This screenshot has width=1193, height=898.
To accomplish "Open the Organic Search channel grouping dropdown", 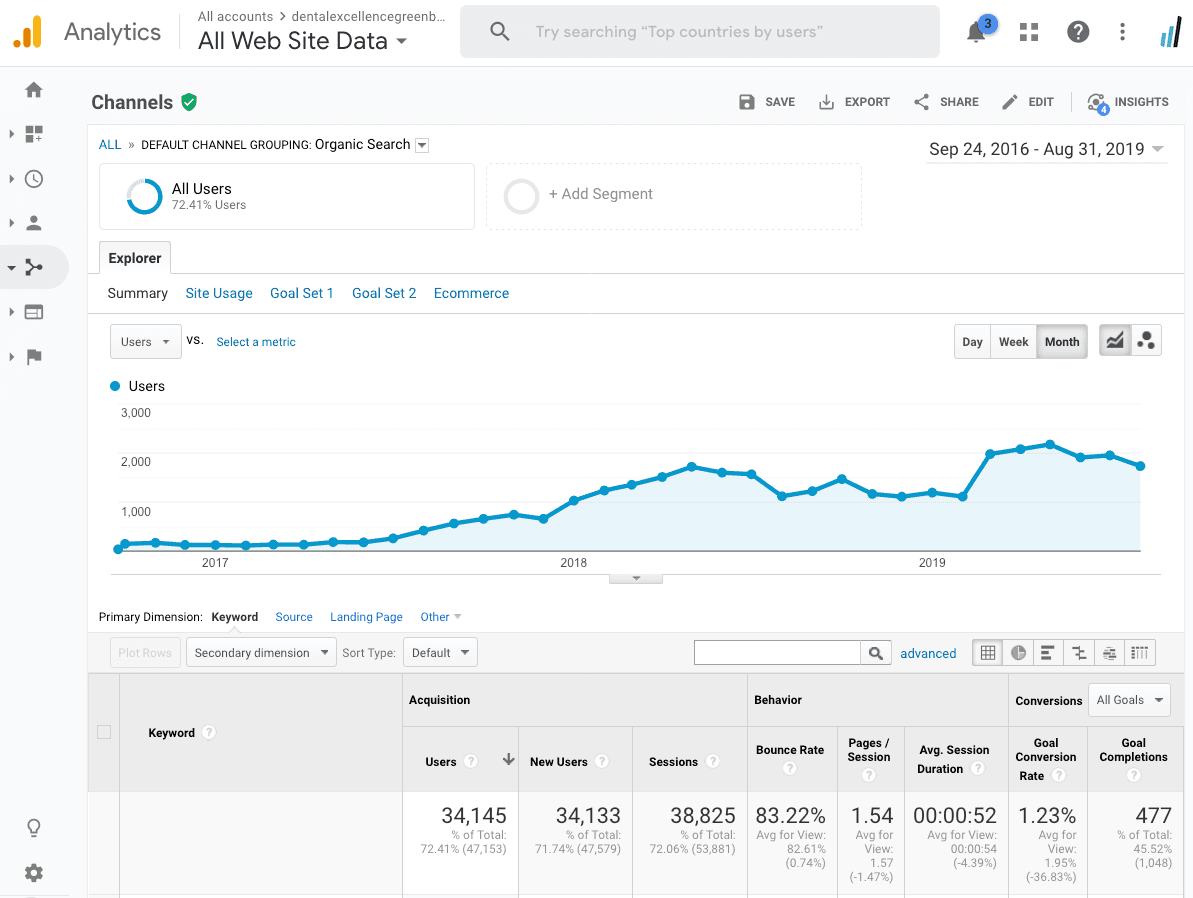I will tap(422, 144).
